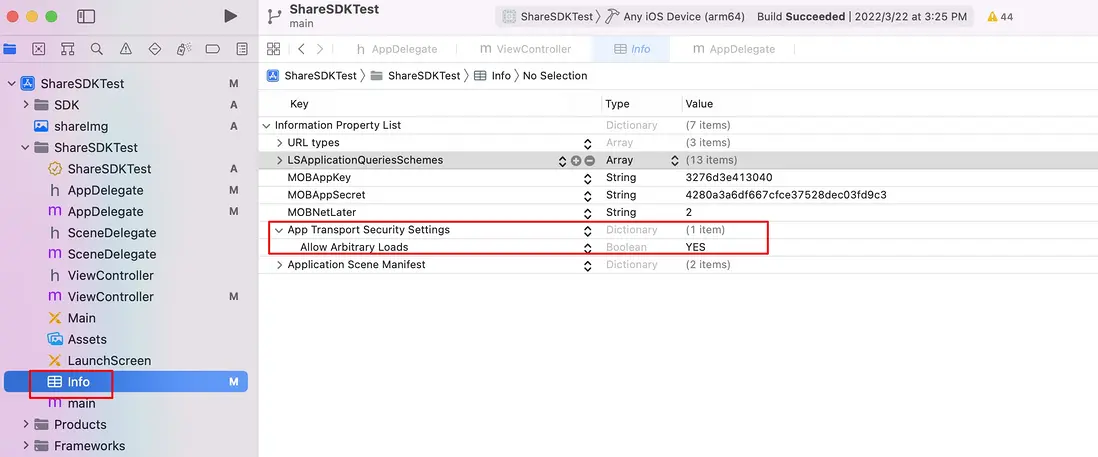
Task: Open the Issue navigator warning triangle icon
Action: click(125, 48)
